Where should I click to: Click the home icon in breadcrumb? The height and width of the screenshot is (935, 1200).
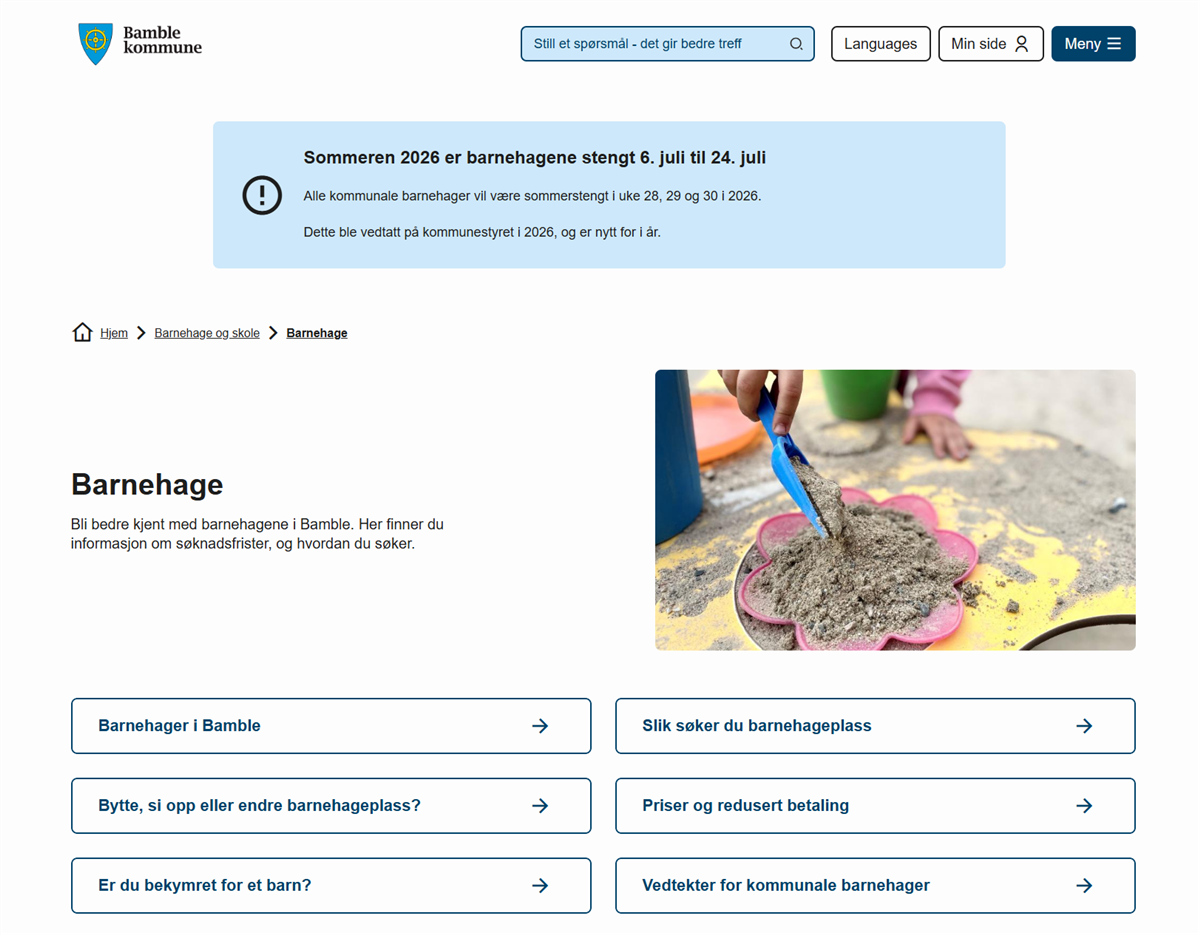pyautogui.click(x=82, y=333)
